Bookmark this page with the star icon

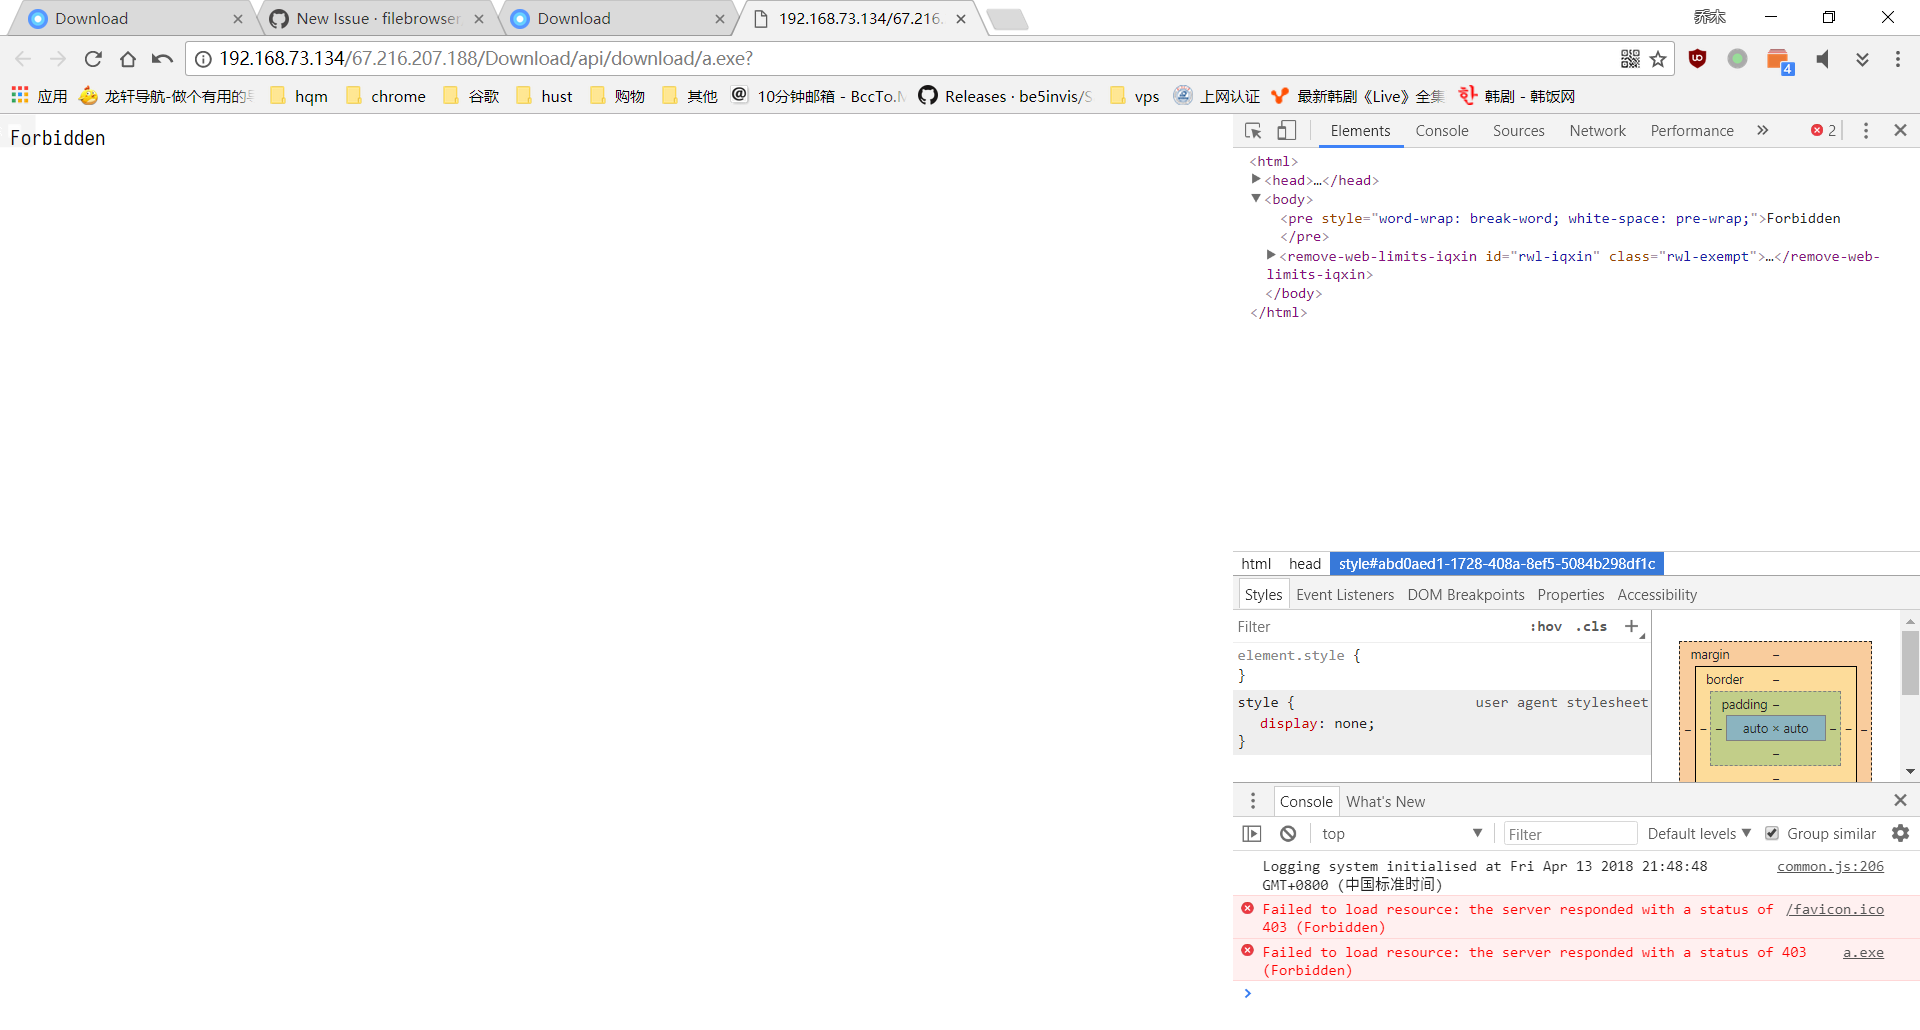[1658, 59]
